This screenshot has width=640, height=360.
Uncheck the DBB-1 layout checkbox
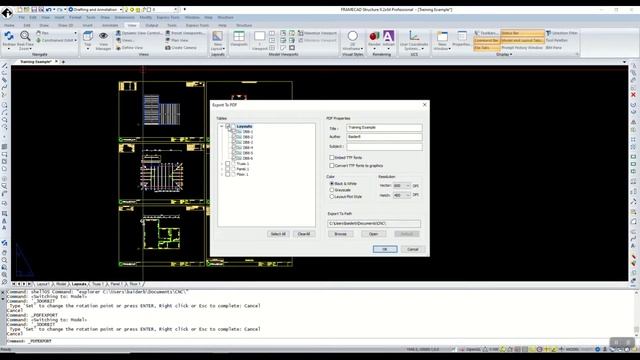234,132
